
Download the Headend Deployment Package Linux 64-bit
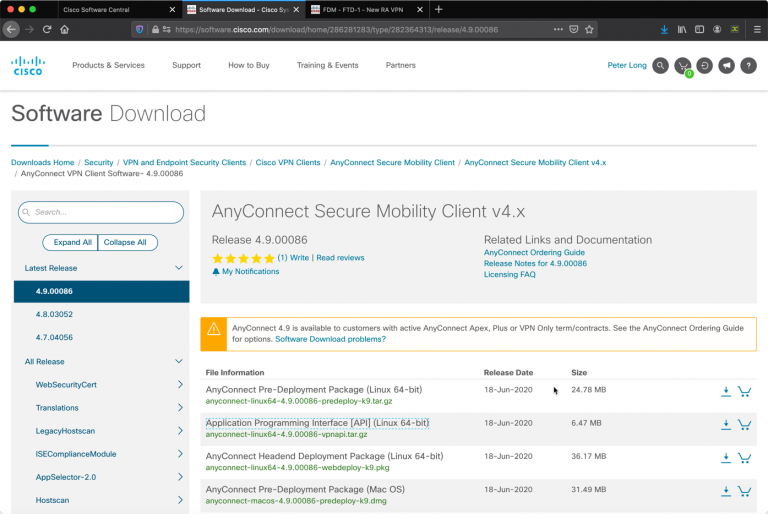point(726,458)
